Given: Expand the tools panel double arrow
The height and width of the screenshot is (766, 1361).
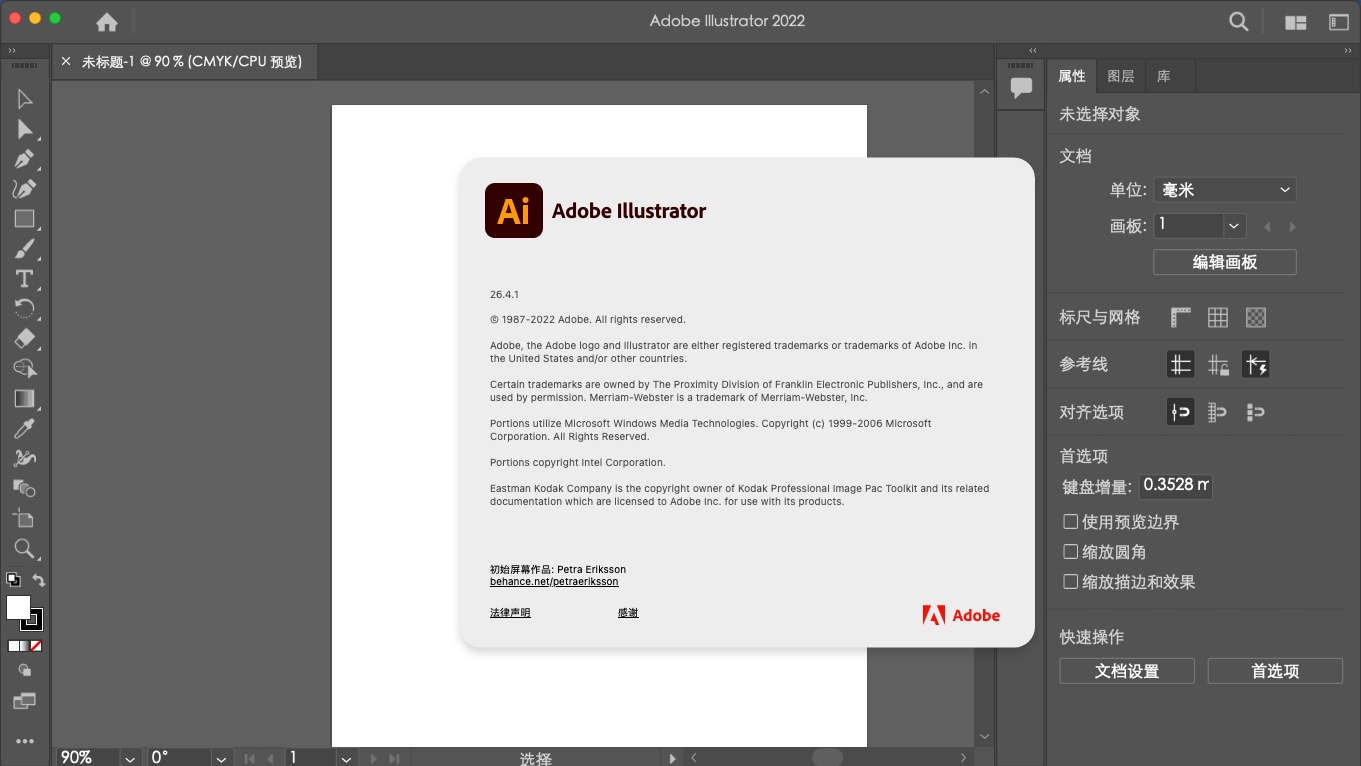Looking at the screenshot, I should pyautogui.click(x=12, y=50).
